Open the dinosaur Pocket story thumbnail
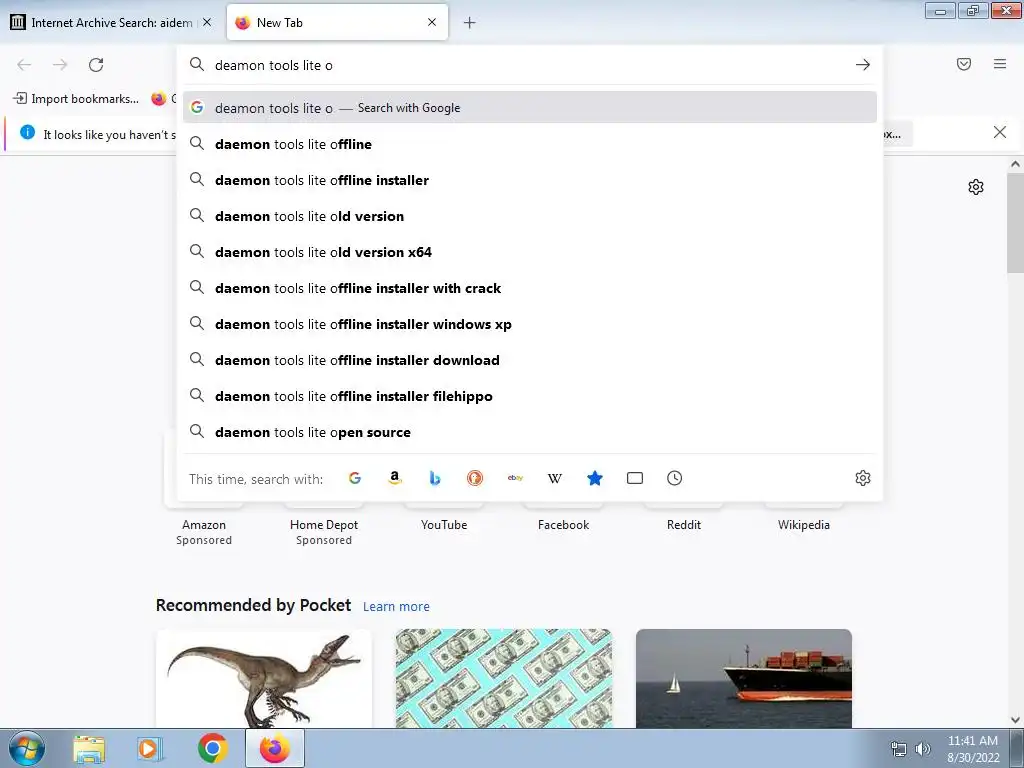Screen dimensions: 1024x768 [x=264, y=679]
